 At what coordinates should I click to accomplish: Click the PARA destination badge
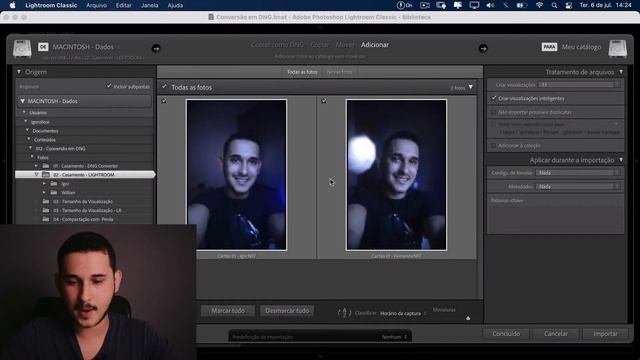point(549,47)
